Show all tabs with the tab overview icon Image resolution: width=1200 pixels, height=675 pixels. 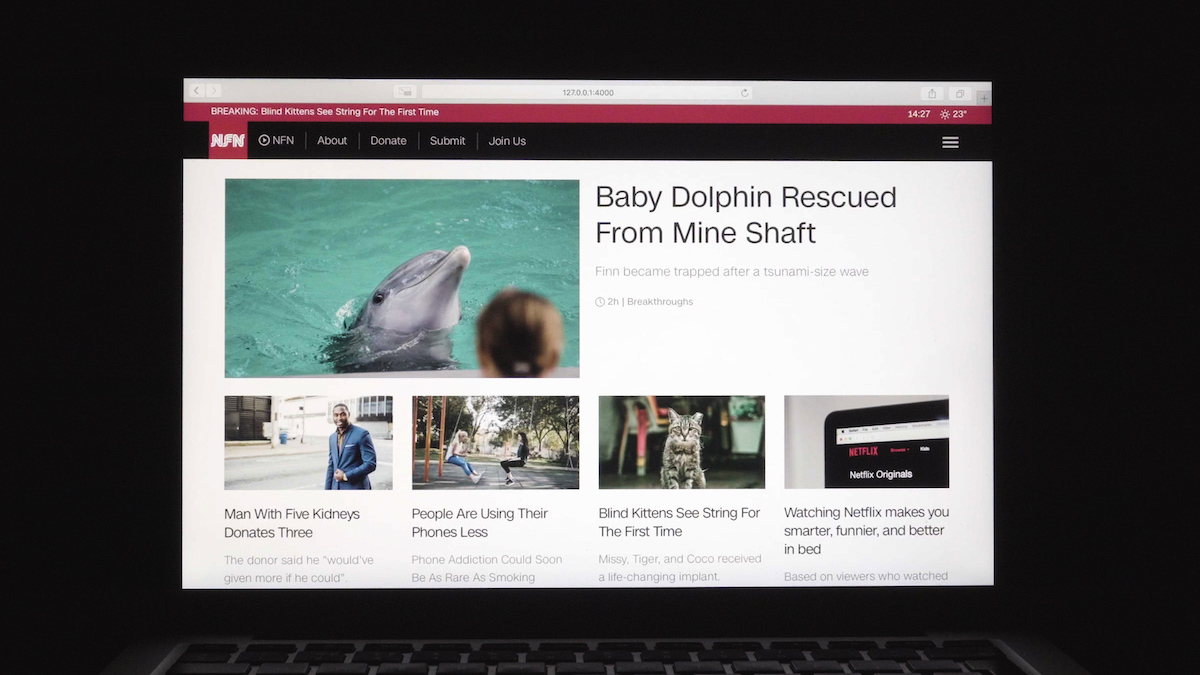coord(959,93)
